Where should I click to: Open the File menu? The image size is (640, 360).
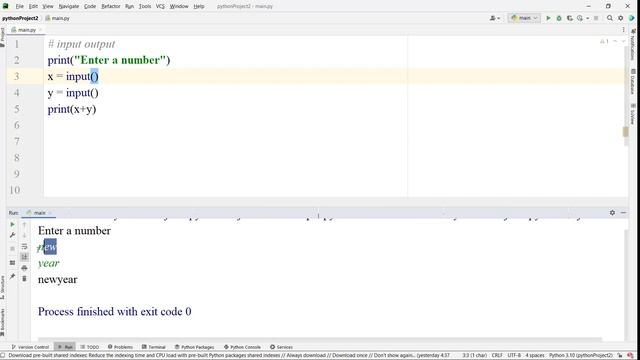click(x=20, y=6)
